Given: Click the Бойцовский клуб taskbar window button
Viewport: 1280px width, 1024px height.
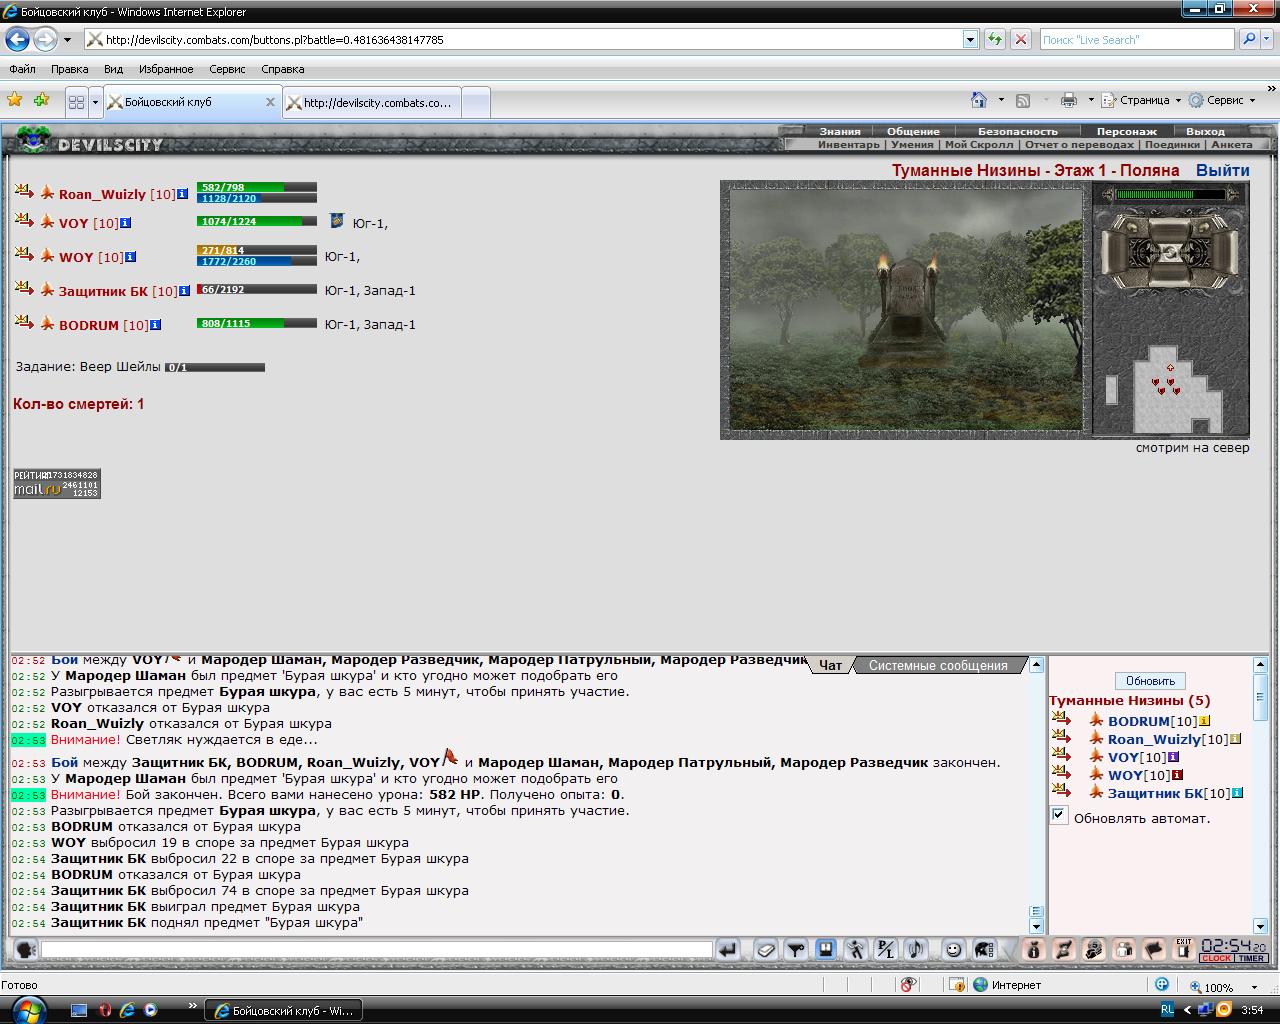Looking at the screenshot, I should click(283, 1010).
